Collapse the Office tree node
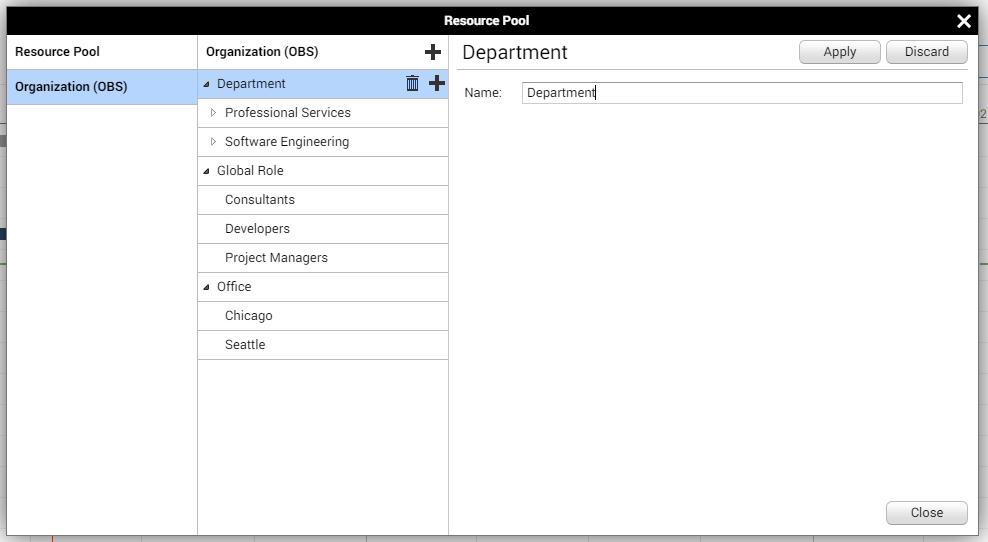The image size is (988, 542). tap(207, 287)
